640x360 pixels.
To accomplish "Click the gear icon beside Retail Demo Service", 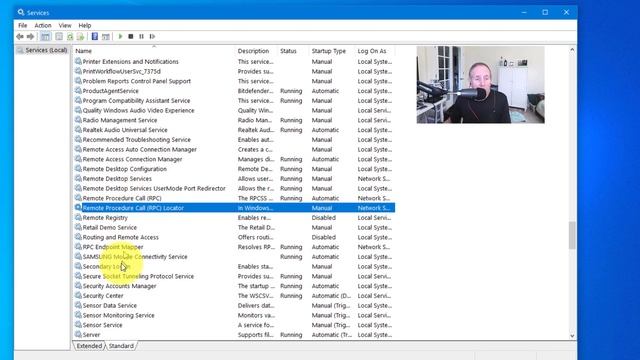I will [78, 227].
